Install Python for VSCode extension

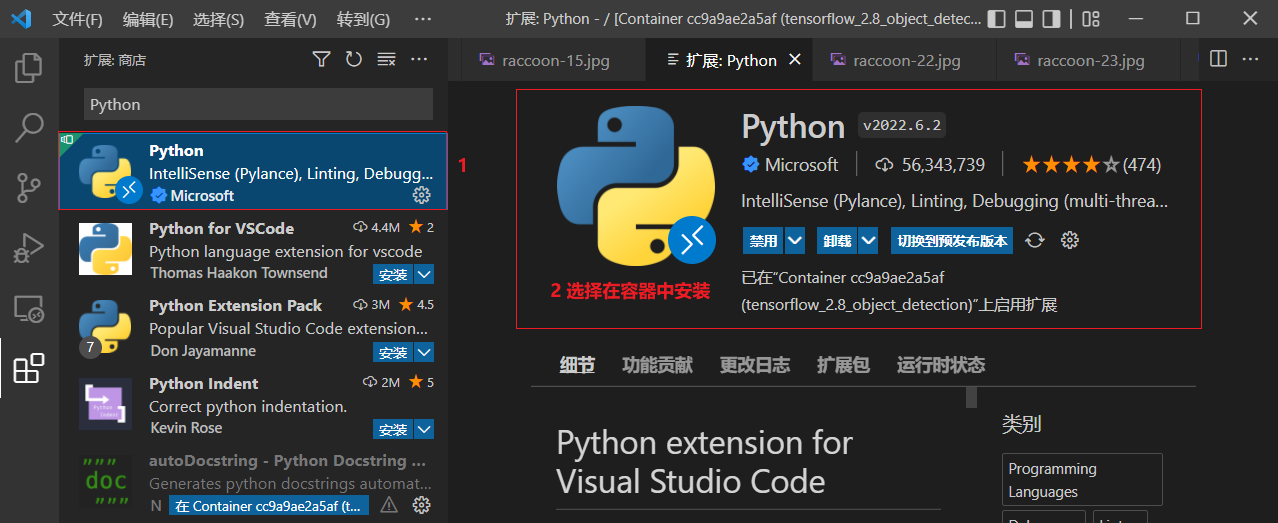pos(393,274)
